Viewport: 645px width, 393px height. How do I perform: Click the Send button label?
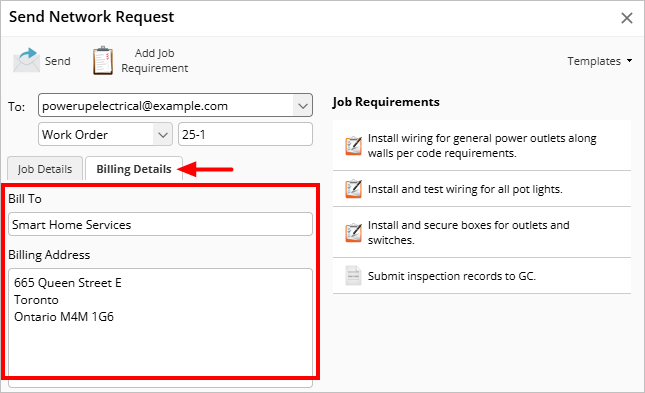pos(58,61)
